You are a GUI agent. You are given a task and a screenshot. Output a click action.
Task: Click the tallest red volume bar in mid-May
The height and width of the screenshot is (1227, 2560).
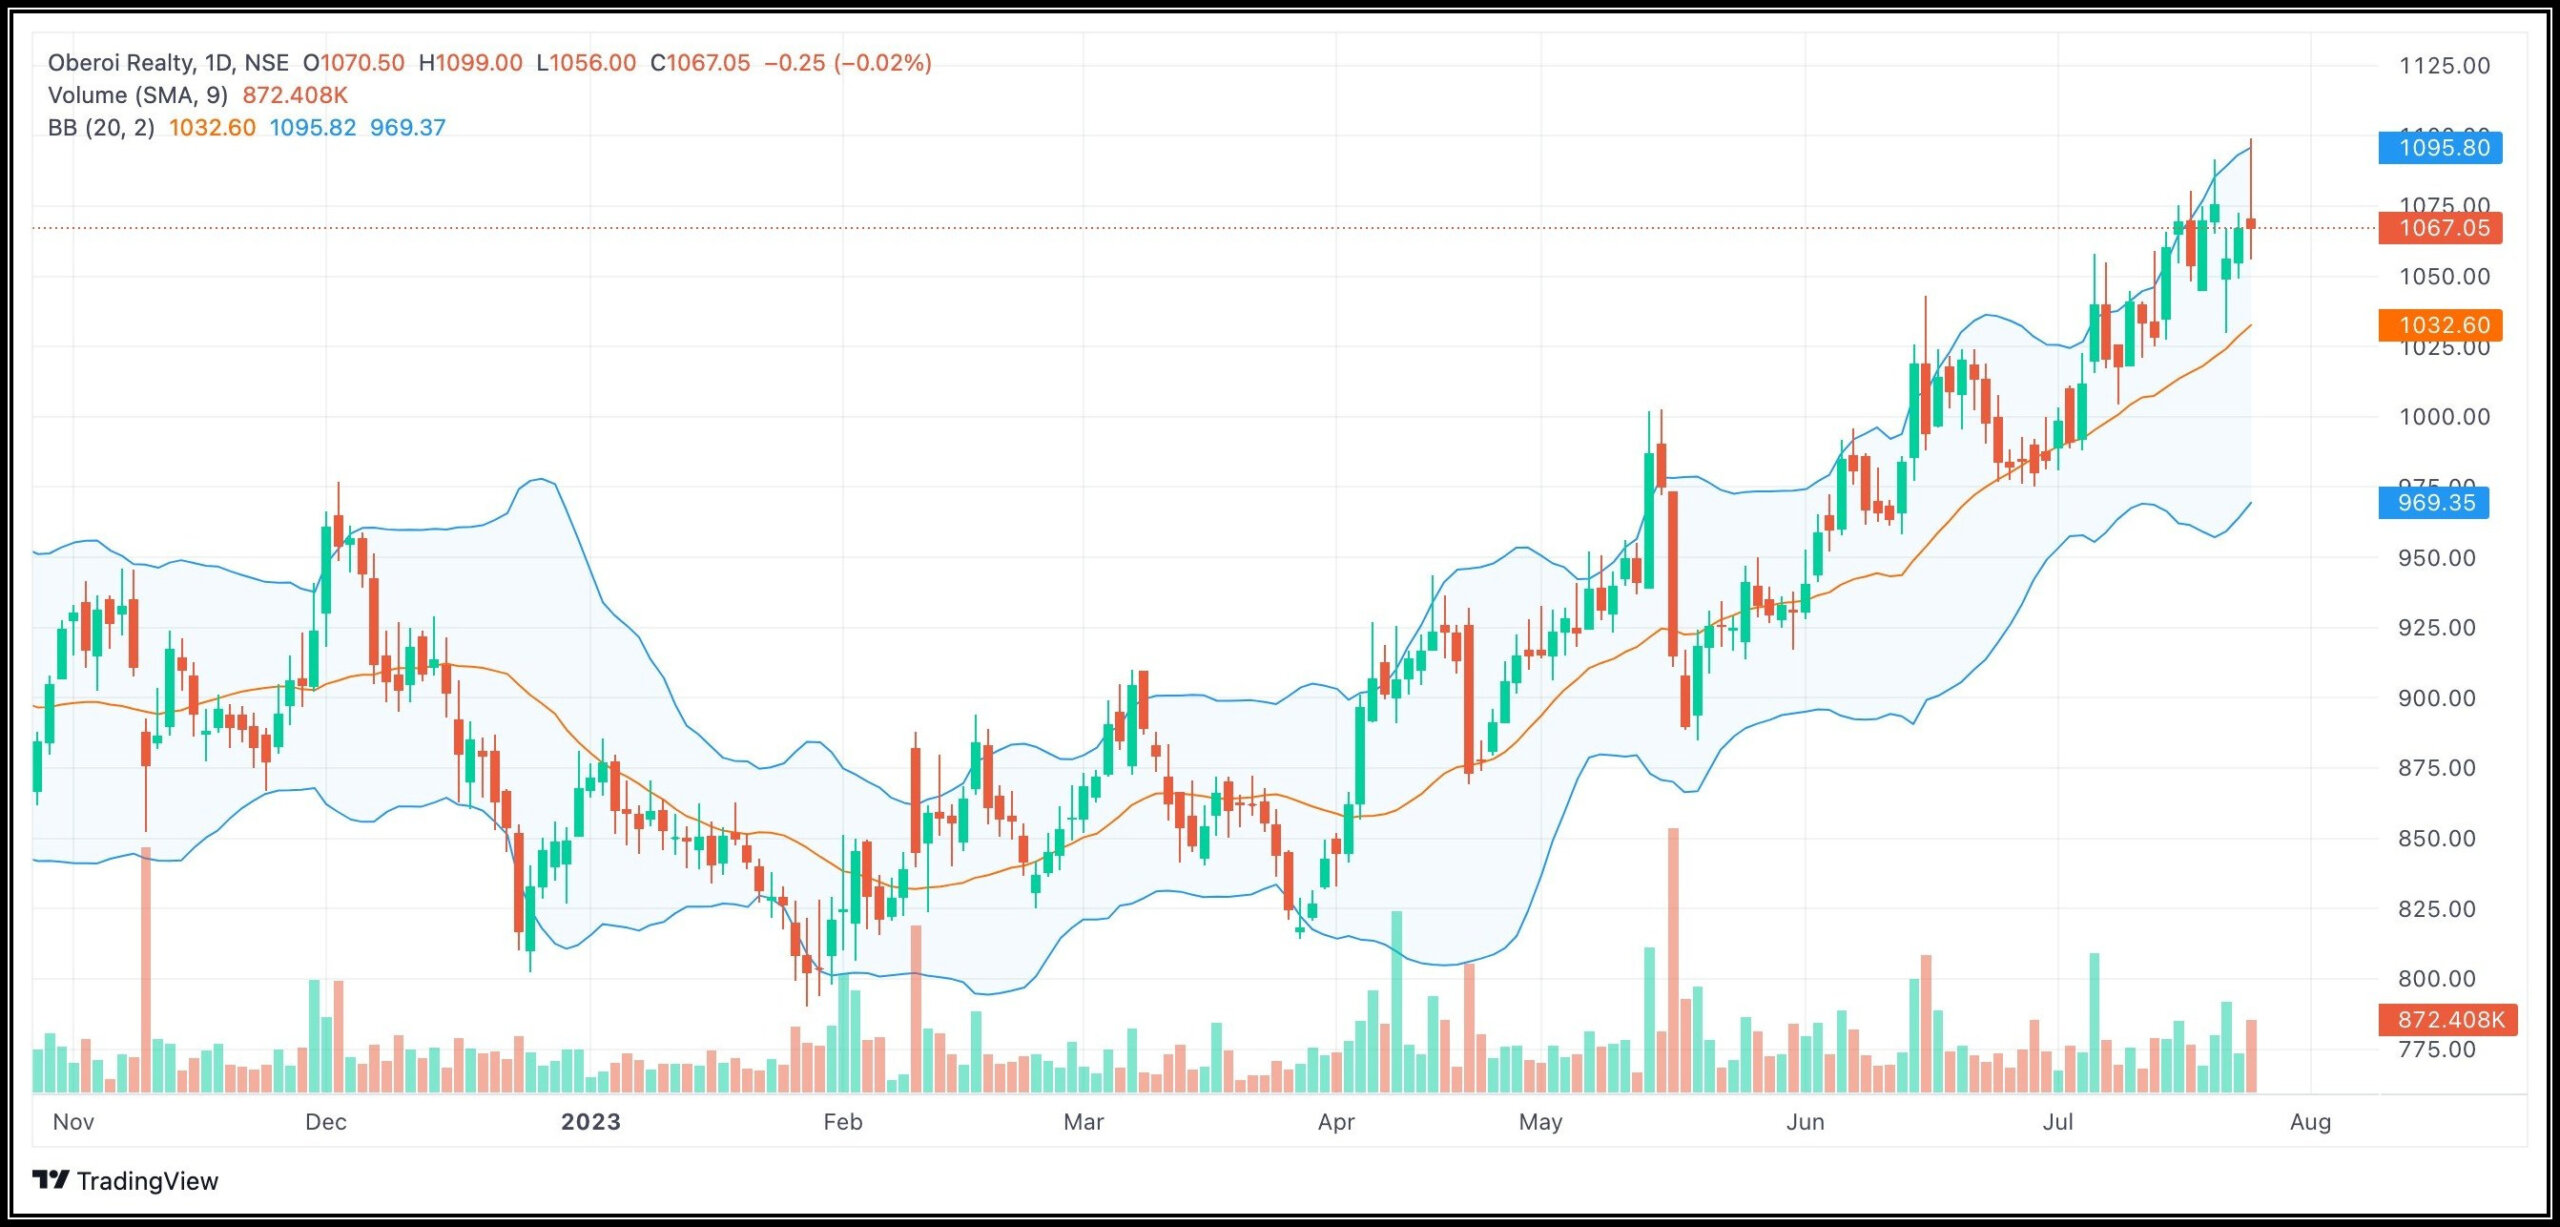pyautogui.click(x=1673, y=960)
